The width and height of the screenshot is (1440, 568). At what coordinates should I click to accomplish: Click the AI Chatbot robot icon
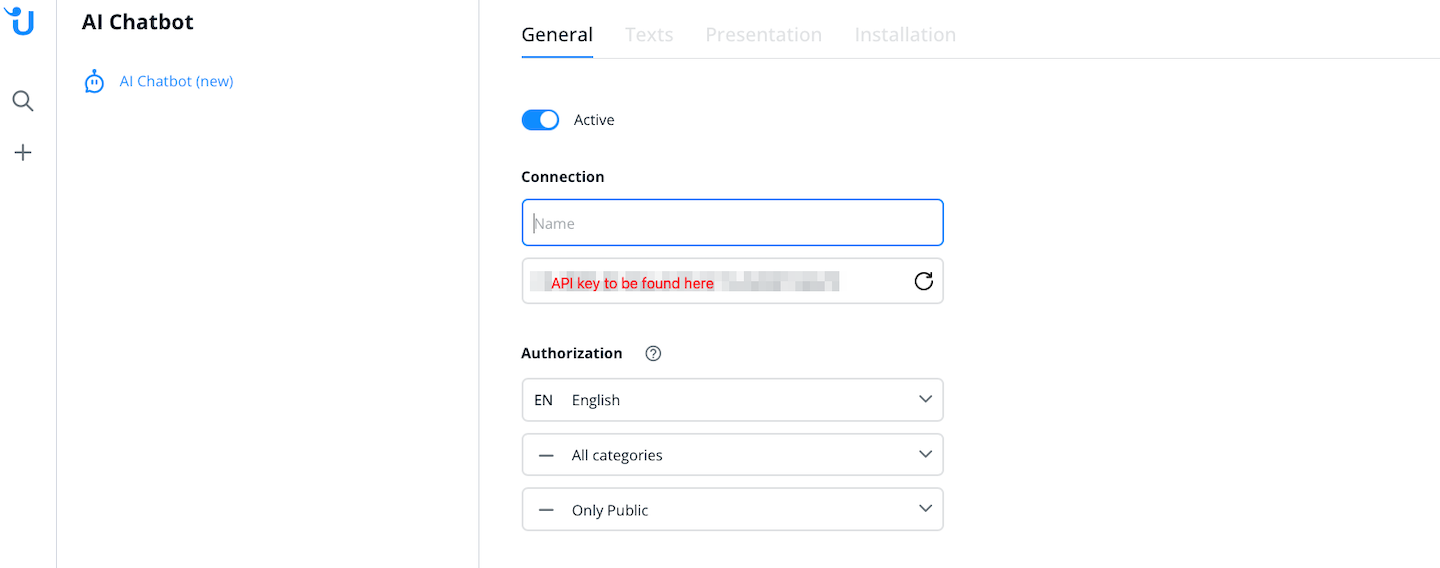click(94, 82)
